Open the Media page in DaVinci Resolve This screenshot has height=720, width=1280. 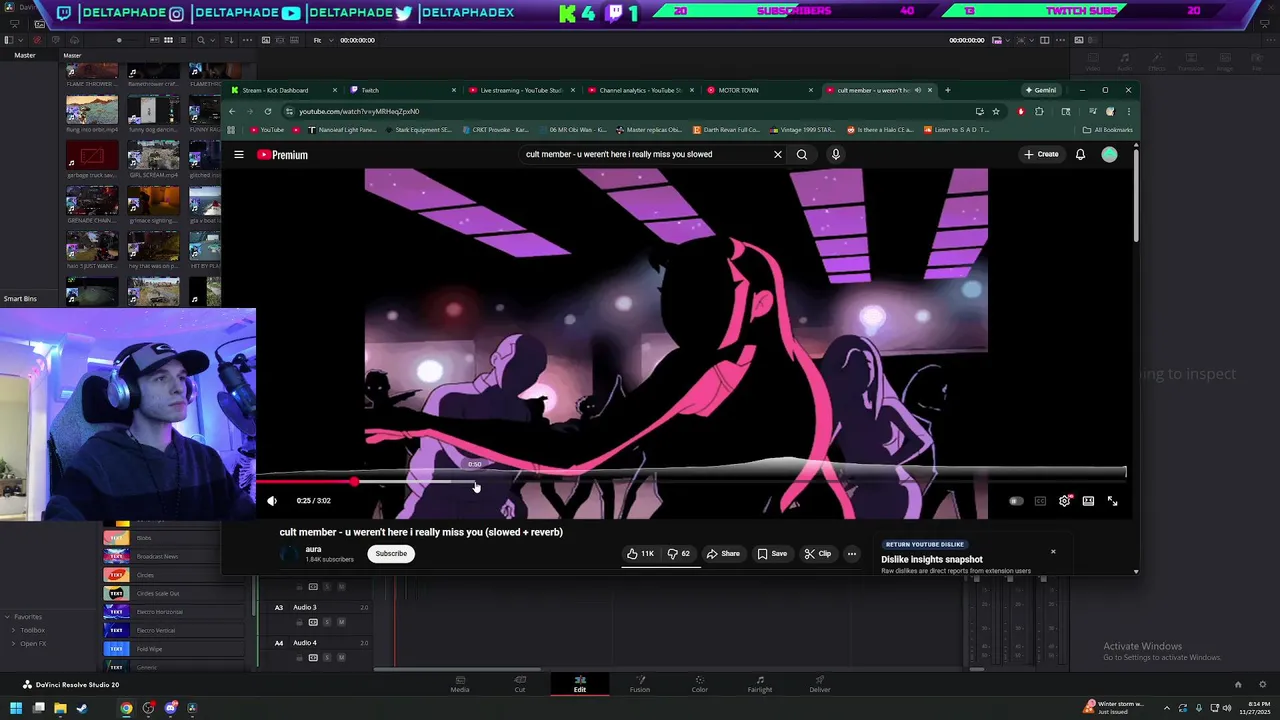coord(460,684)
